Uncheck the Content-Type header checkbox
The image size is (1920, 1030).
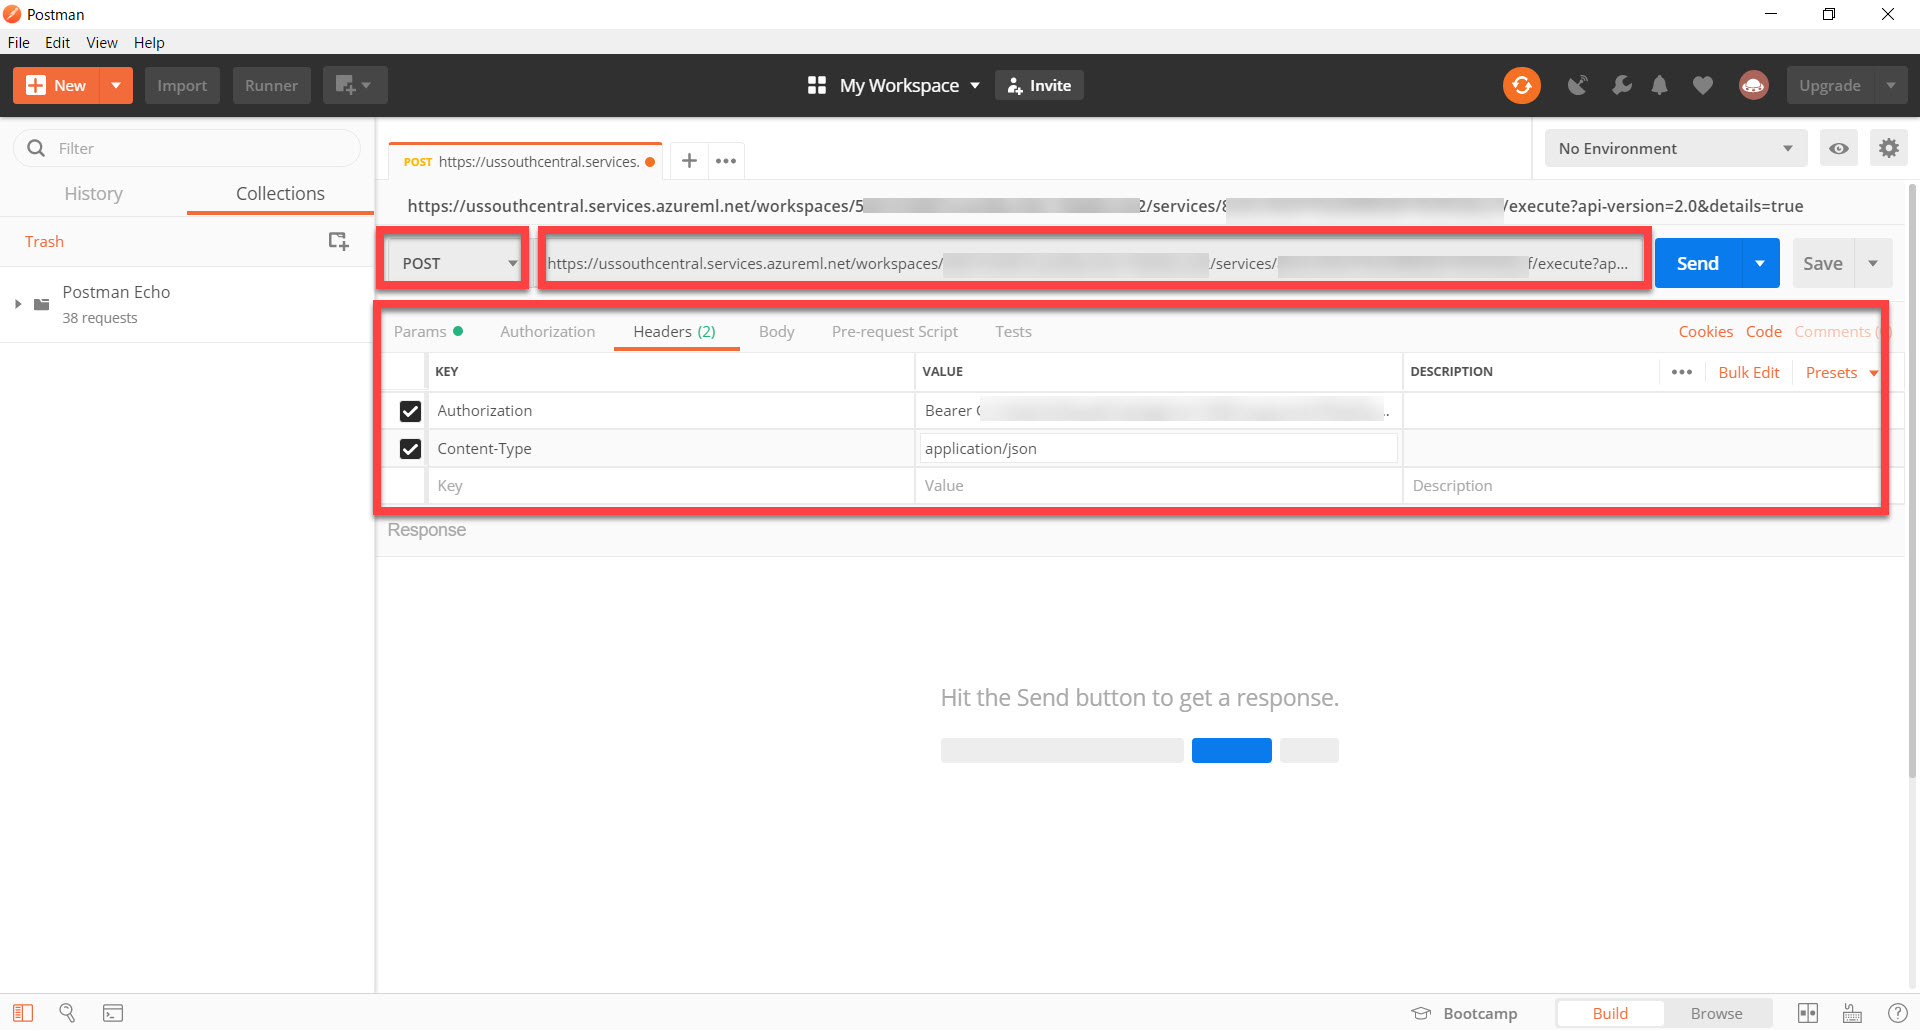pos(410,449)
